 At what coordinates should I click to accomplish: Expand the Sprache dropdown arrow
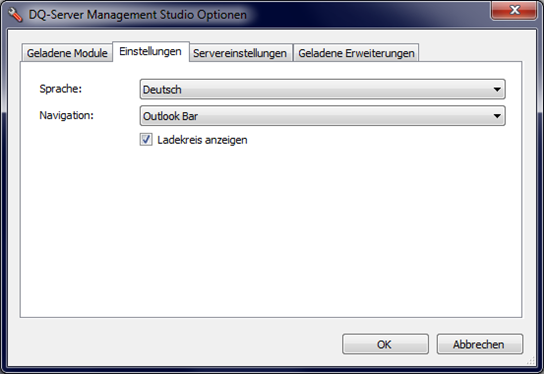pyautogui.click(x=497, y=90)
